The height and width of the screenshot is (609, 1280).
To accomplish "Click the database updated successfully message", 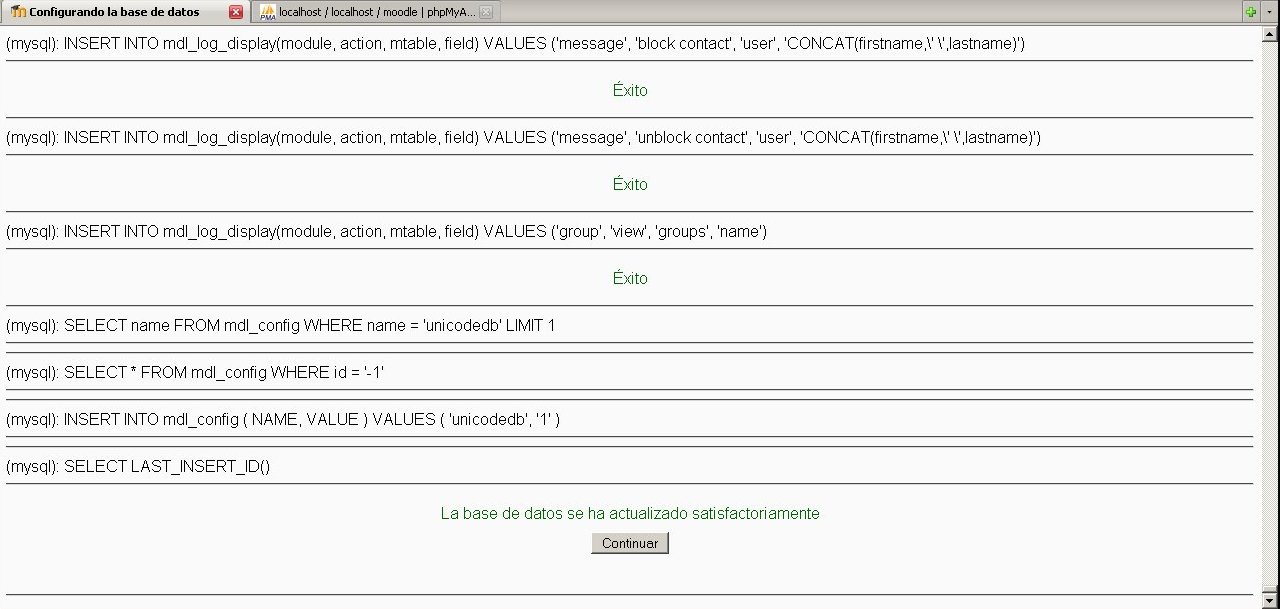I will click(629, 513).
